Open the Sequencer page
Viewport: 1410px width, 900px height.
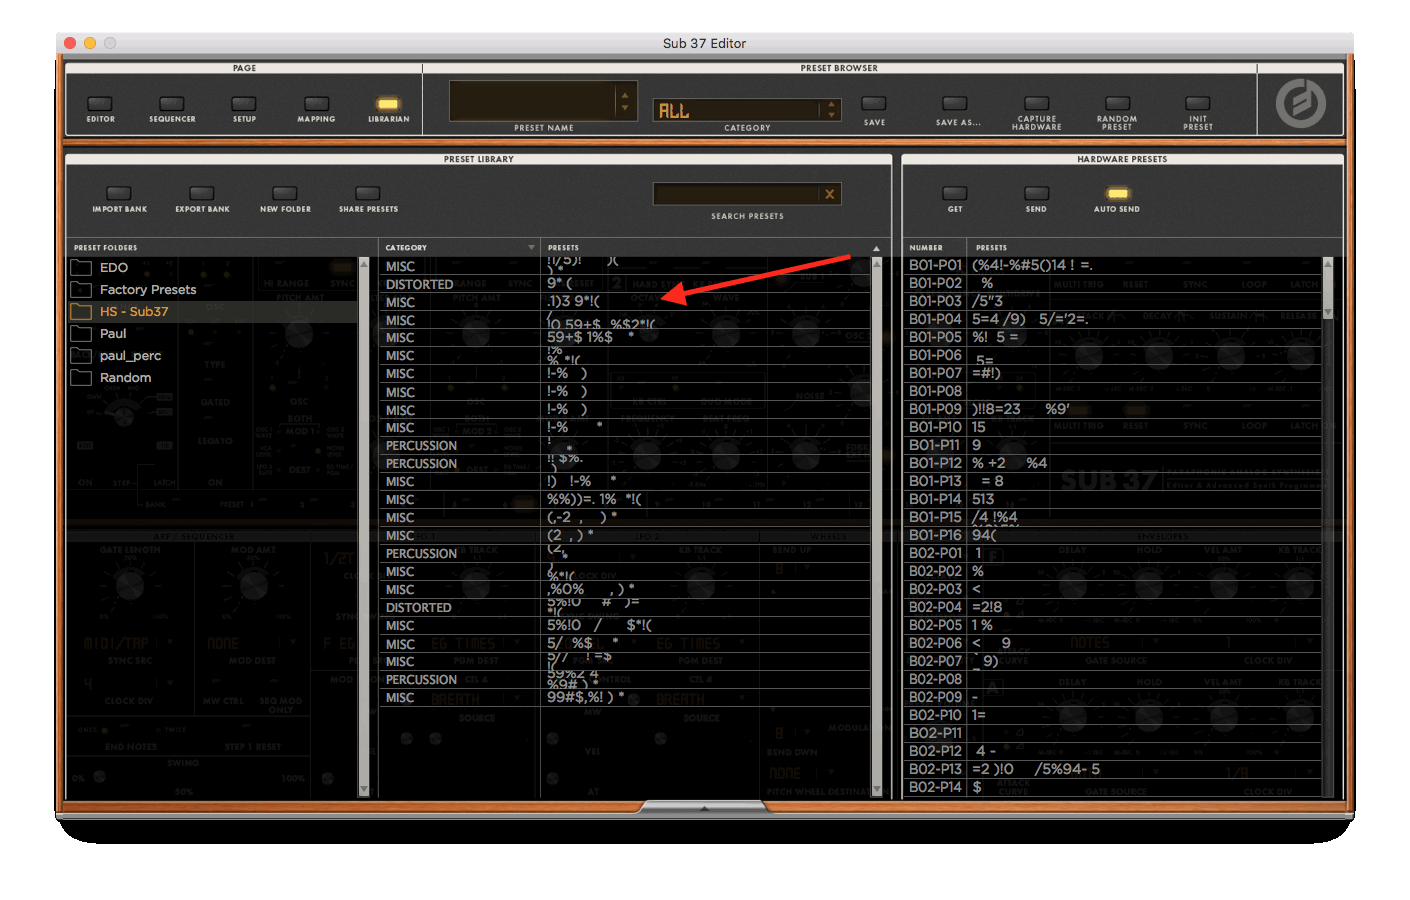(x=172, y=104)
